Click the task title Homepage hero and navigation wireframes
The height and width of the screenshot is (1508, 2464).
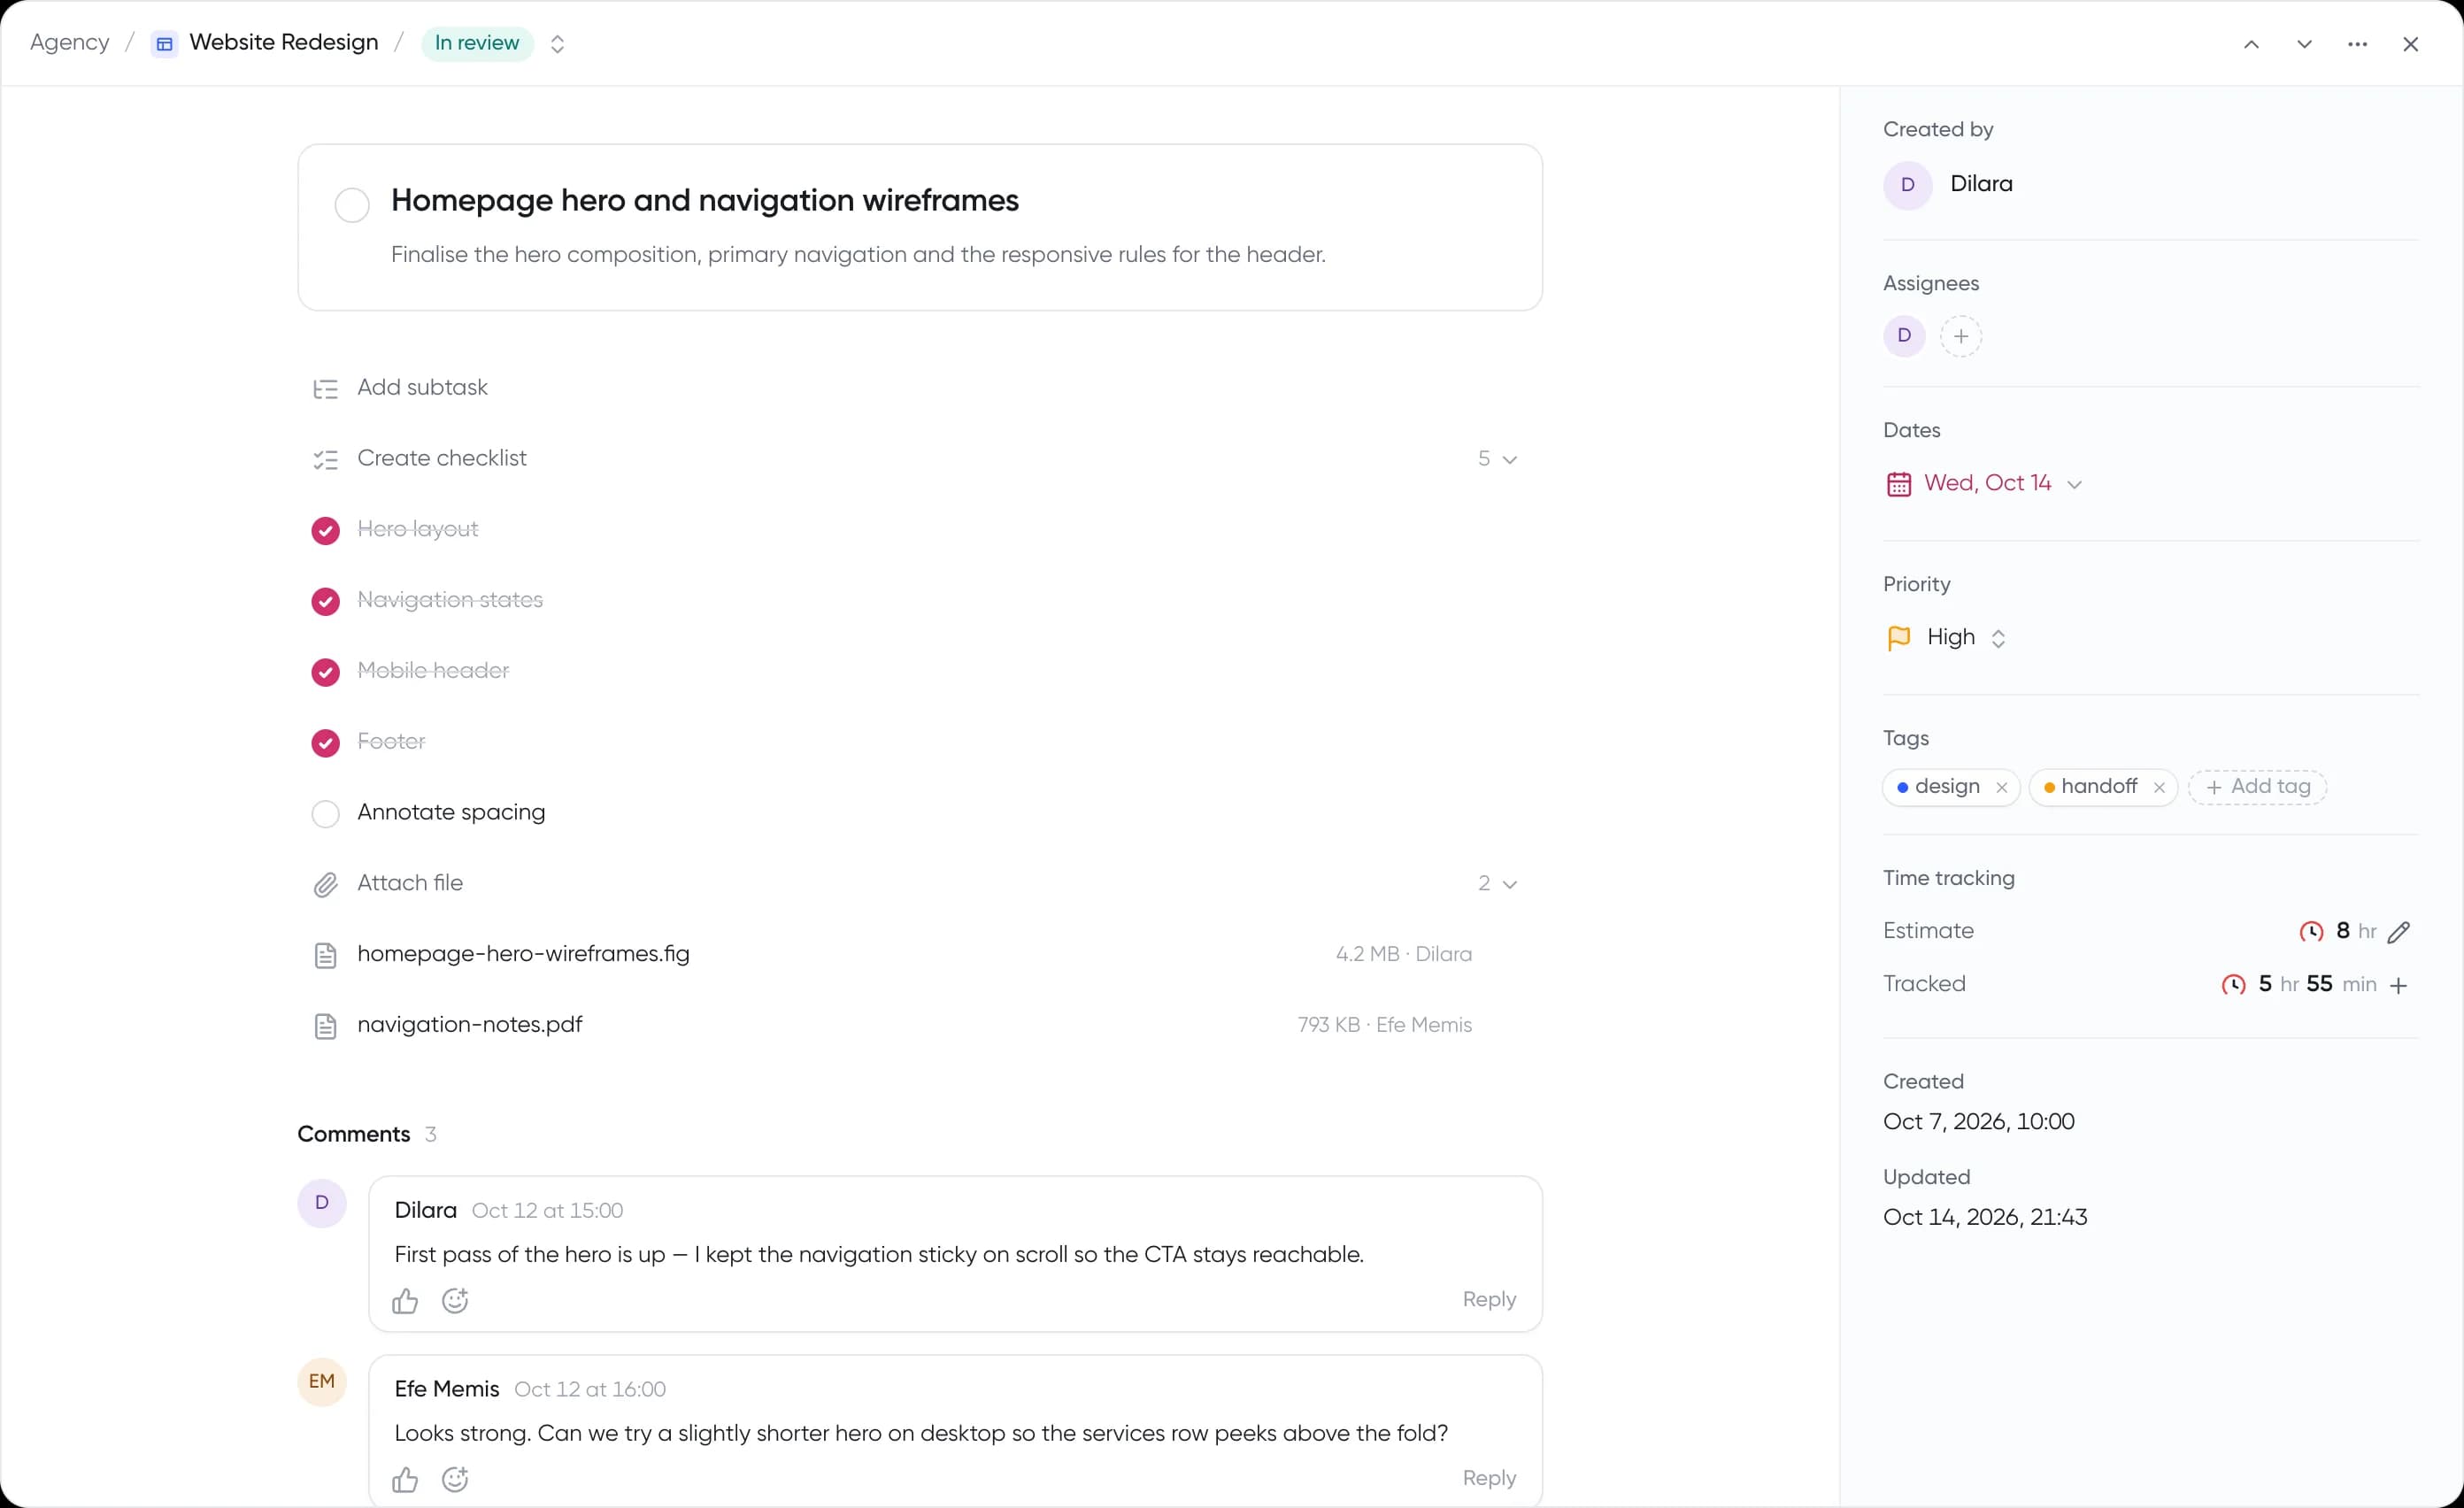(x=705, y=201)
